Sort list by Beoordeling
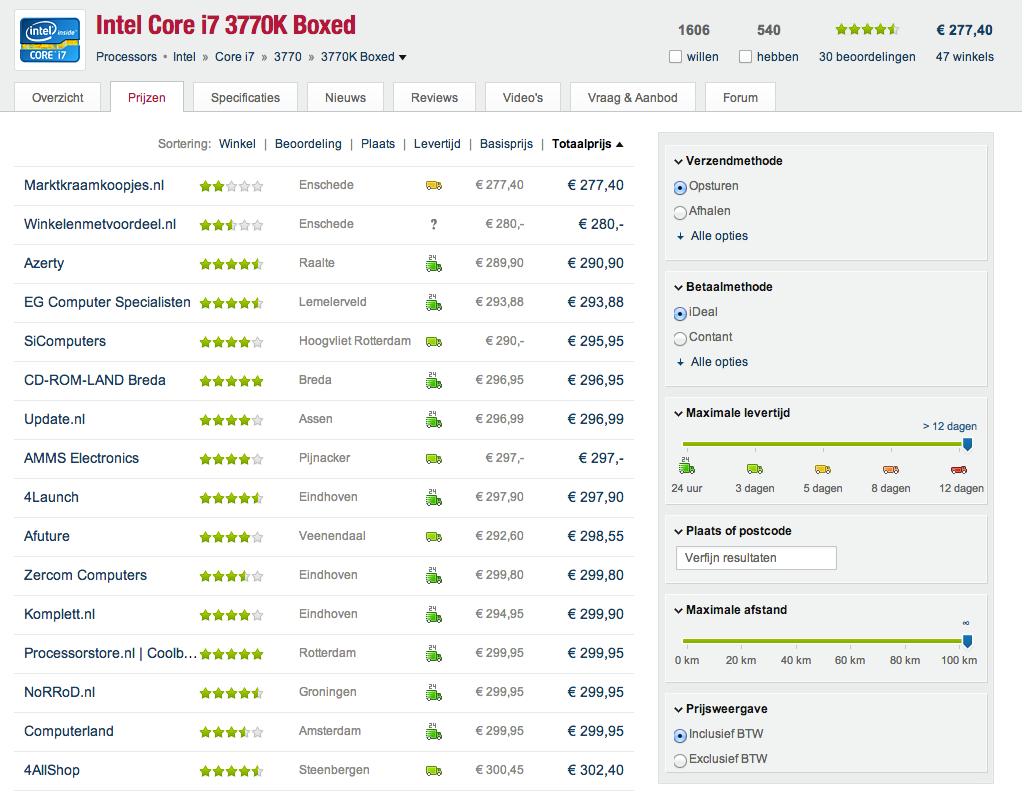The width and height of the screenshot is (1022, 796). (308, 144)
